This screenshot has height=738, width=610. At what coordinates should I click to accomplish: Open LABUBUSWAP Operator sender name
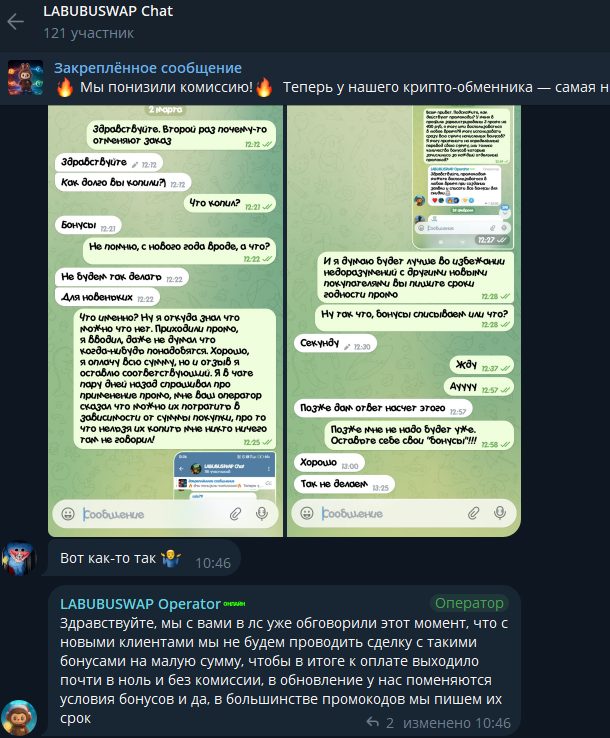140,604
